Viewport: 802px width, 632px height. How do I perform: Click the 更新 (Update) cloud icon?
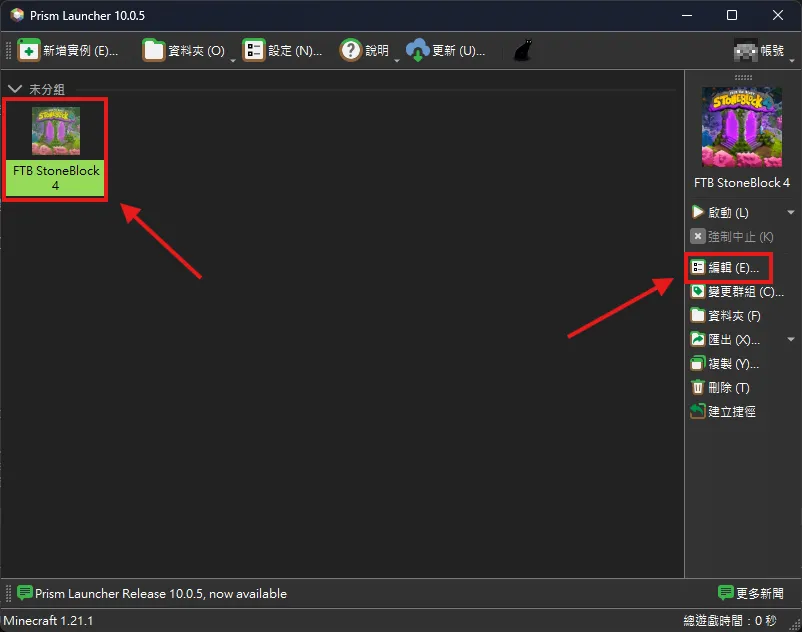click(x=417, y=50)
